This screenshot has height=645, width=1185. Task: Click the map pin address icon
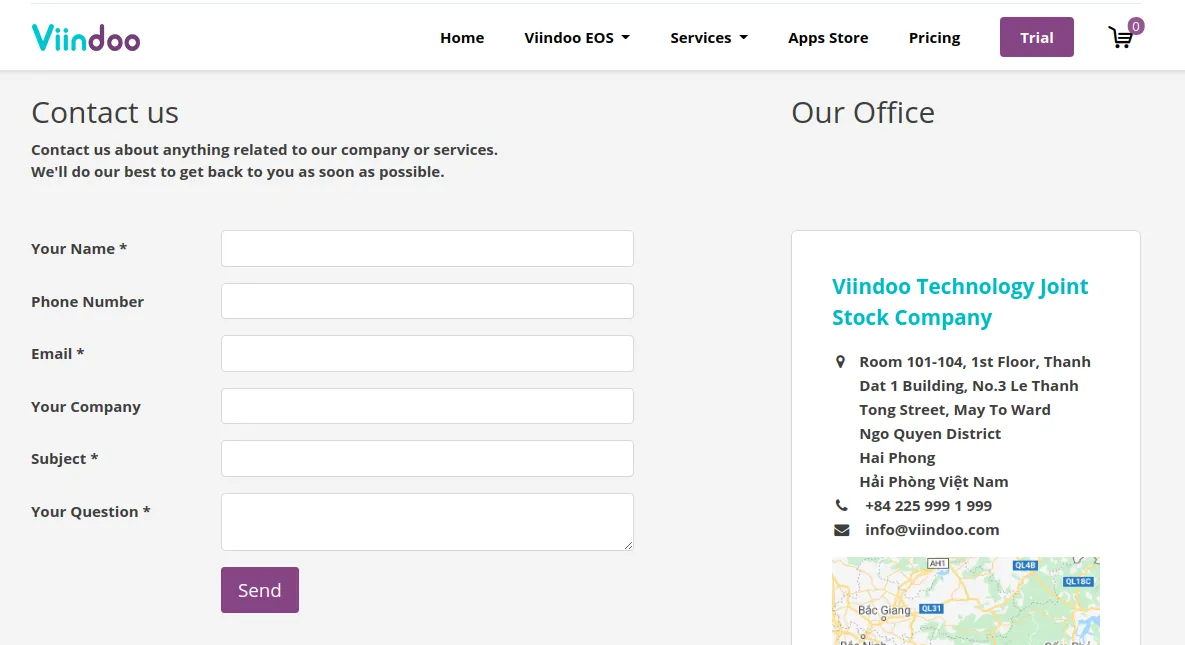(x=840, y=362)
